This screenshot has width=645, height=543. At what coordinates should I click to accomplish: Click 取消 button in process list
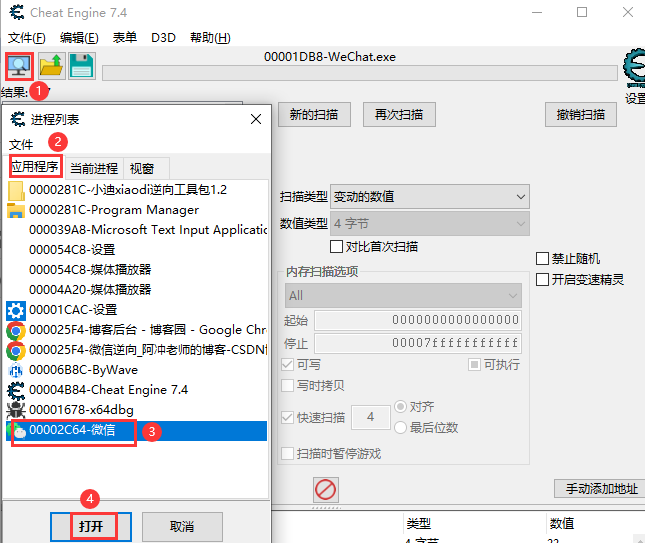(x=182, y=527)
